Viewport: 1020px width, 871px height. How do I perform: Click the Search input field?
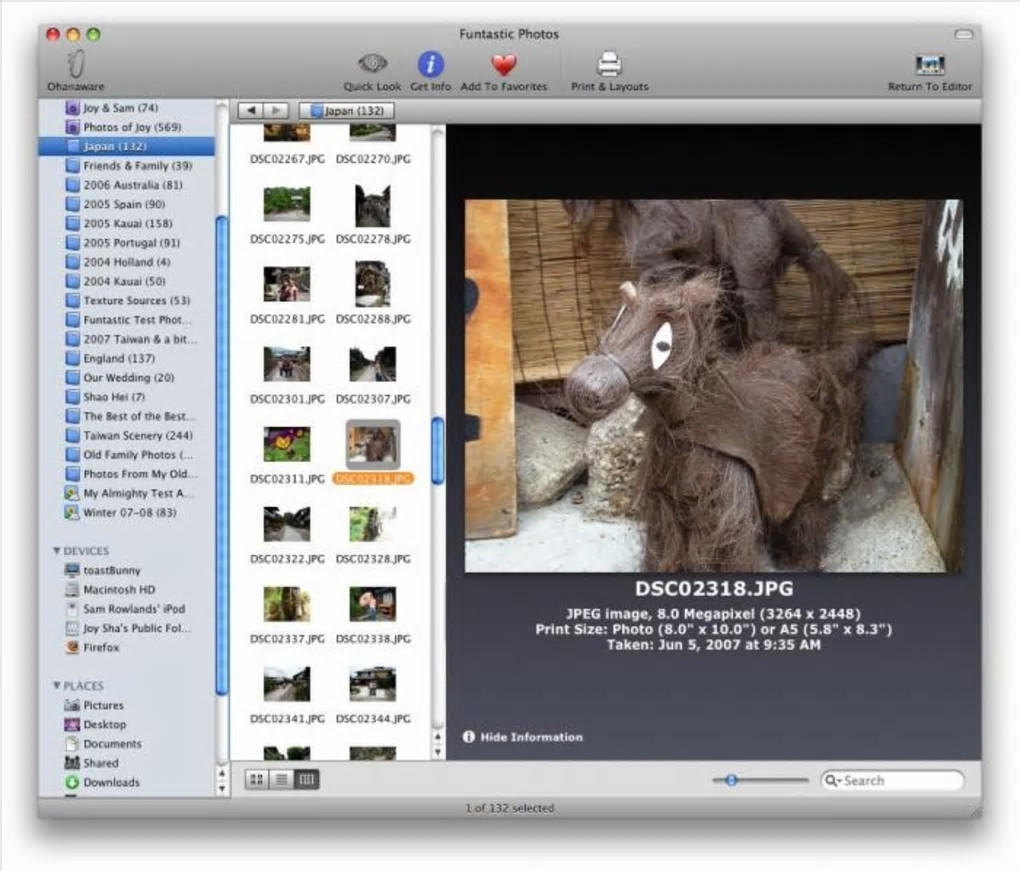(x=898, y=780)
